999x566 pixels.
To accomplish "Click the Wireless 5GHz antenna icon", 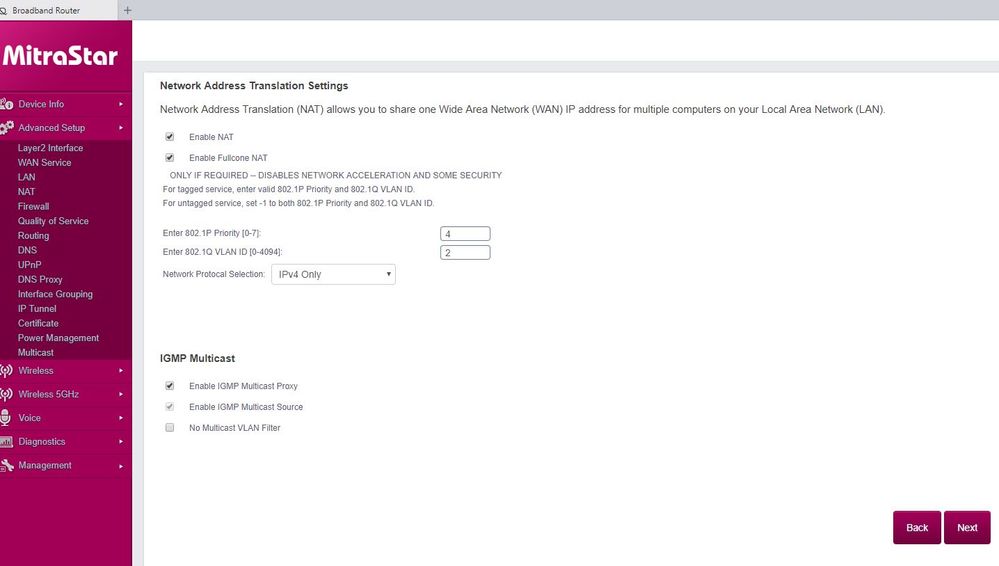I will click(x=7, y=394).
